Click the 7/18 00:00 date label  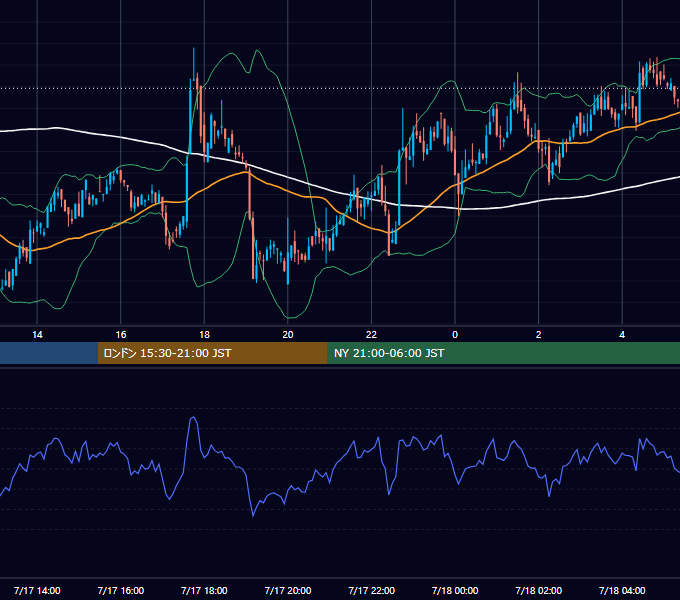[x=455, y=590]
